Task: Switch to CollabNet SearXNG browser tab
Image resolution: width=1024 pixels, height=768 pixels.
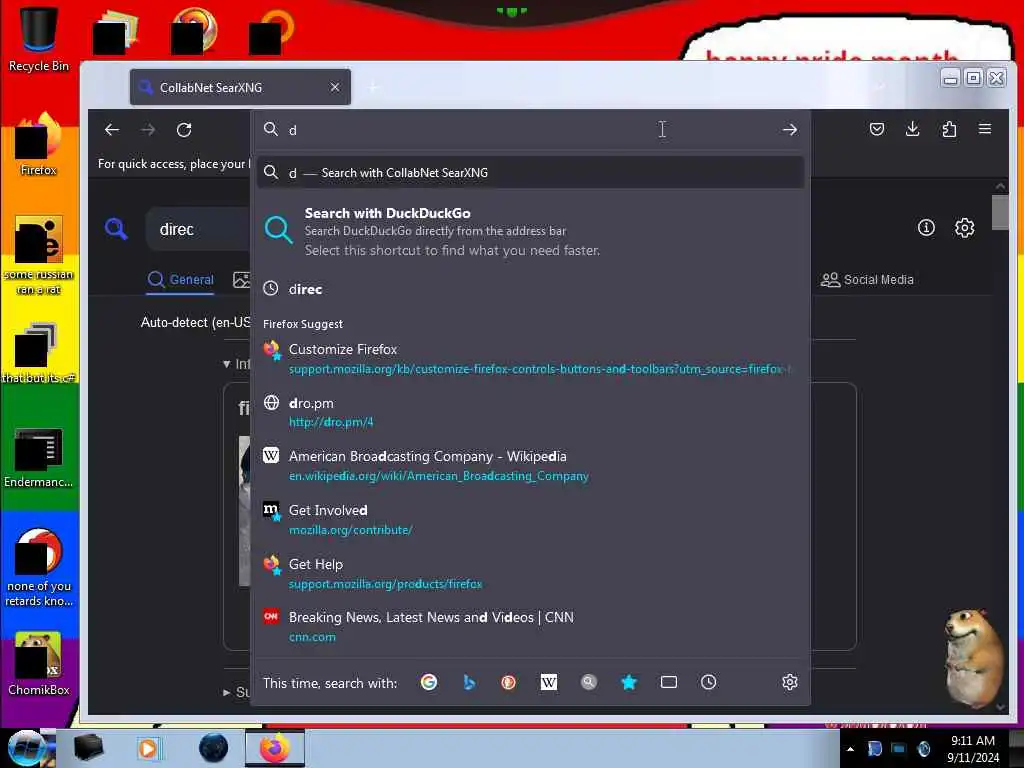Action: pos(240,87)
